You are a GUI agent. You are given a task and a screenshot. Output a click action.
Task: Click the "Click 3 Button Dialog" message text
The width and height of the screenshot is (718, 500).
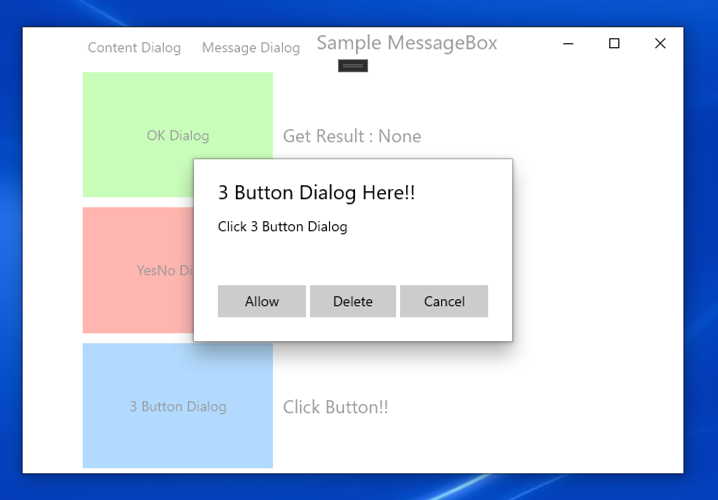tap(283, 226)
